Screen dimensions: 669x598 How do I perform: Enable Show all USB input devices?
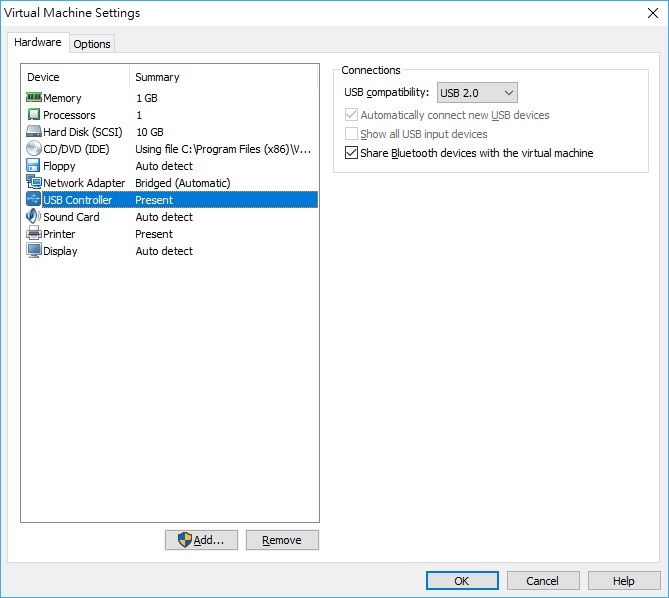pyautogui.click(x=351, y=134)
